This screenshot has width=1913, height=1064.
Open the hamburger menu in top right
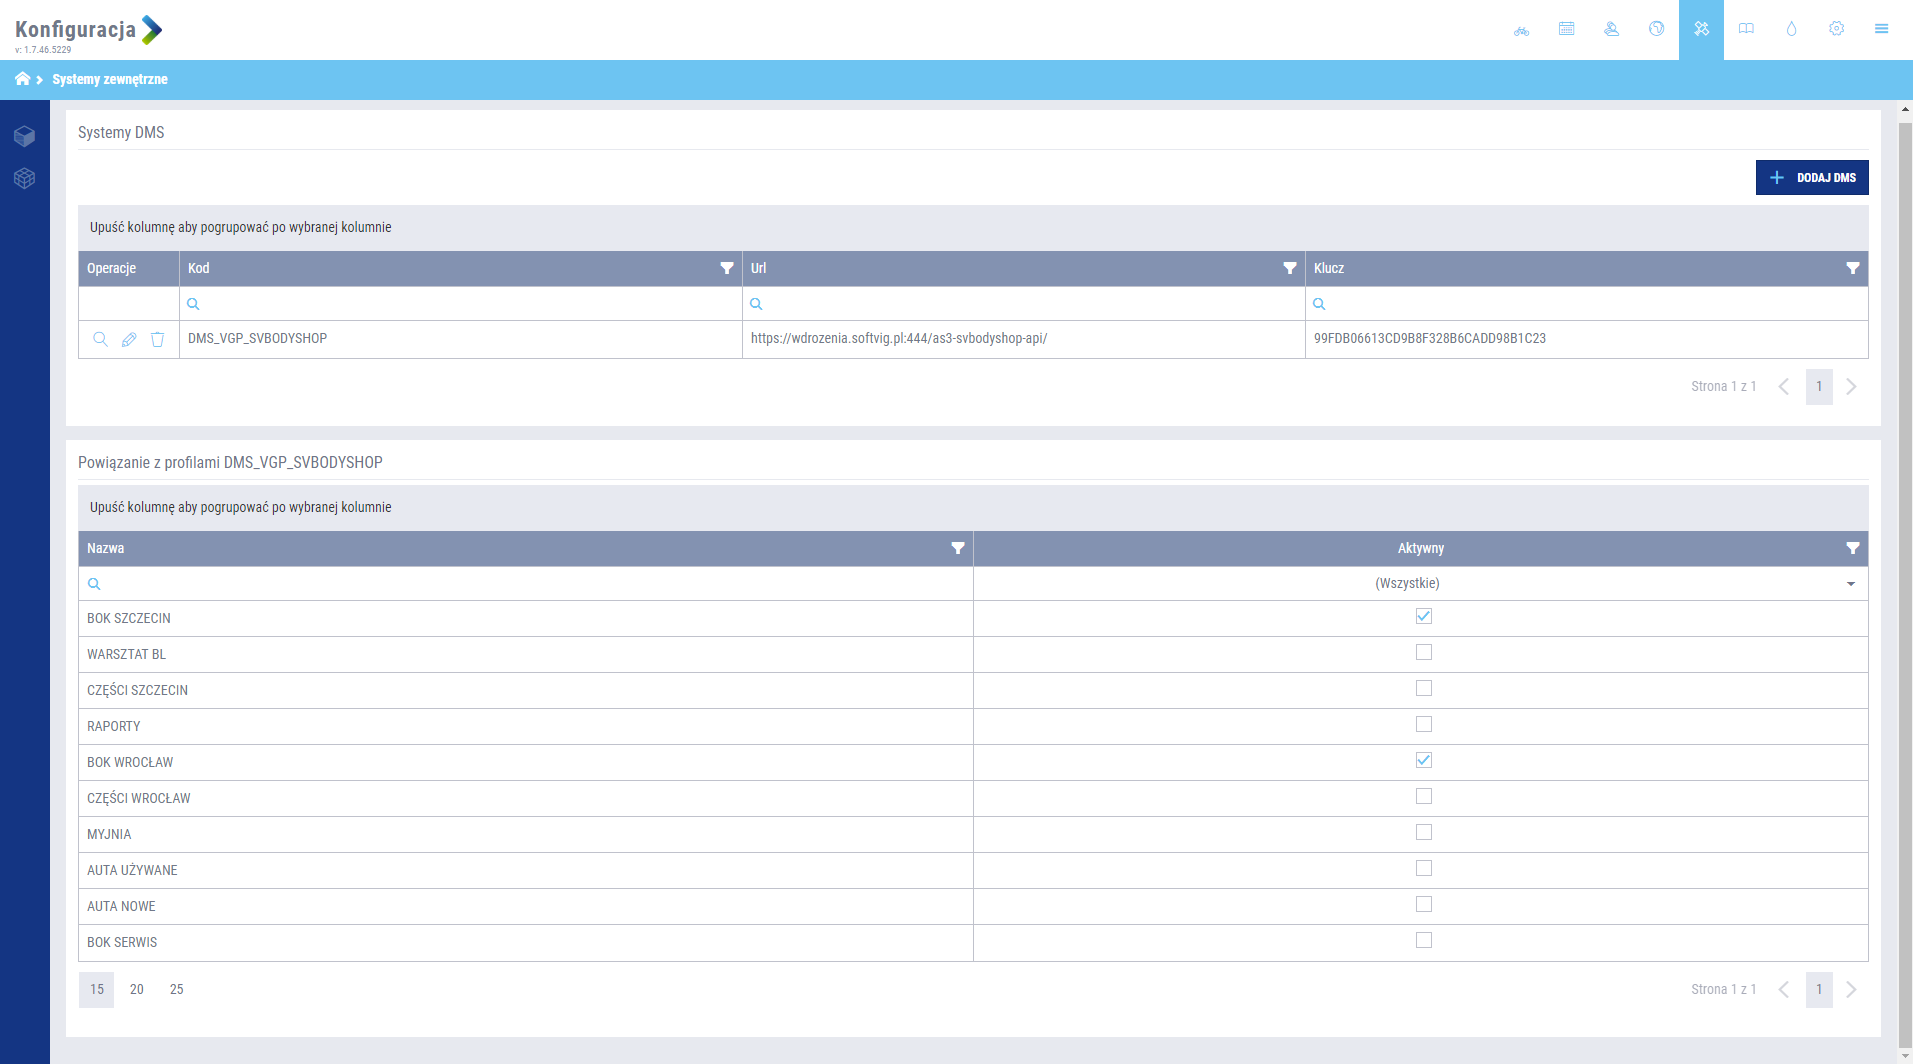click(x=1881, y=29)
